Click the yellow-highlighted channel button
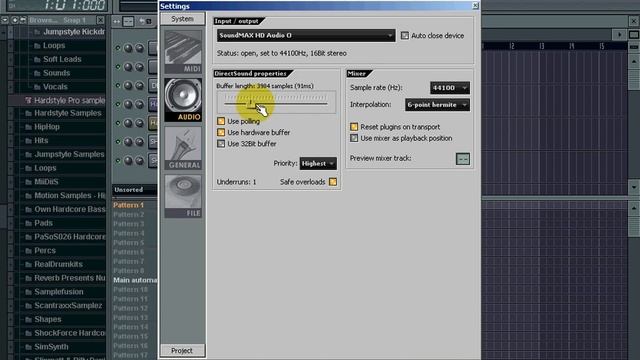 tap(153, 123)
